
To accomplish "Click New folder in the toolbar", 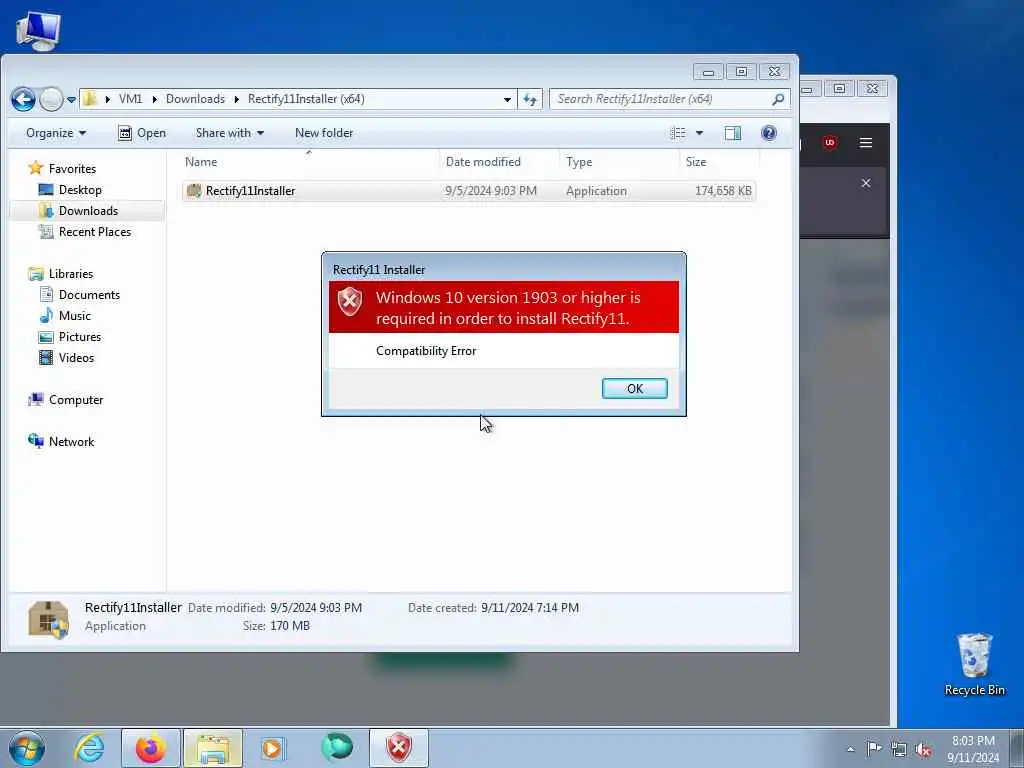I will [x=324, y=133].
